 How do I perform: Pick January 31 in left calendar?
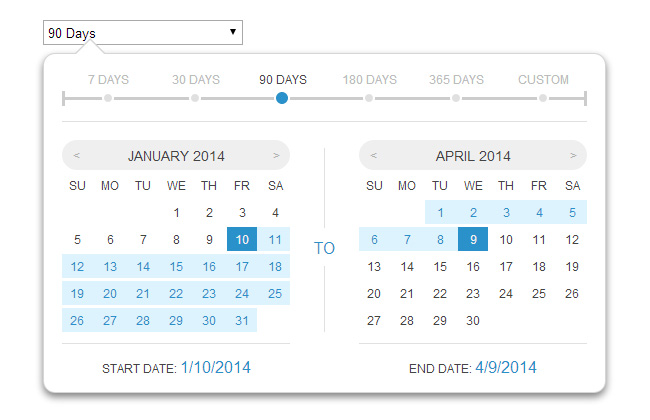point(242,321)
